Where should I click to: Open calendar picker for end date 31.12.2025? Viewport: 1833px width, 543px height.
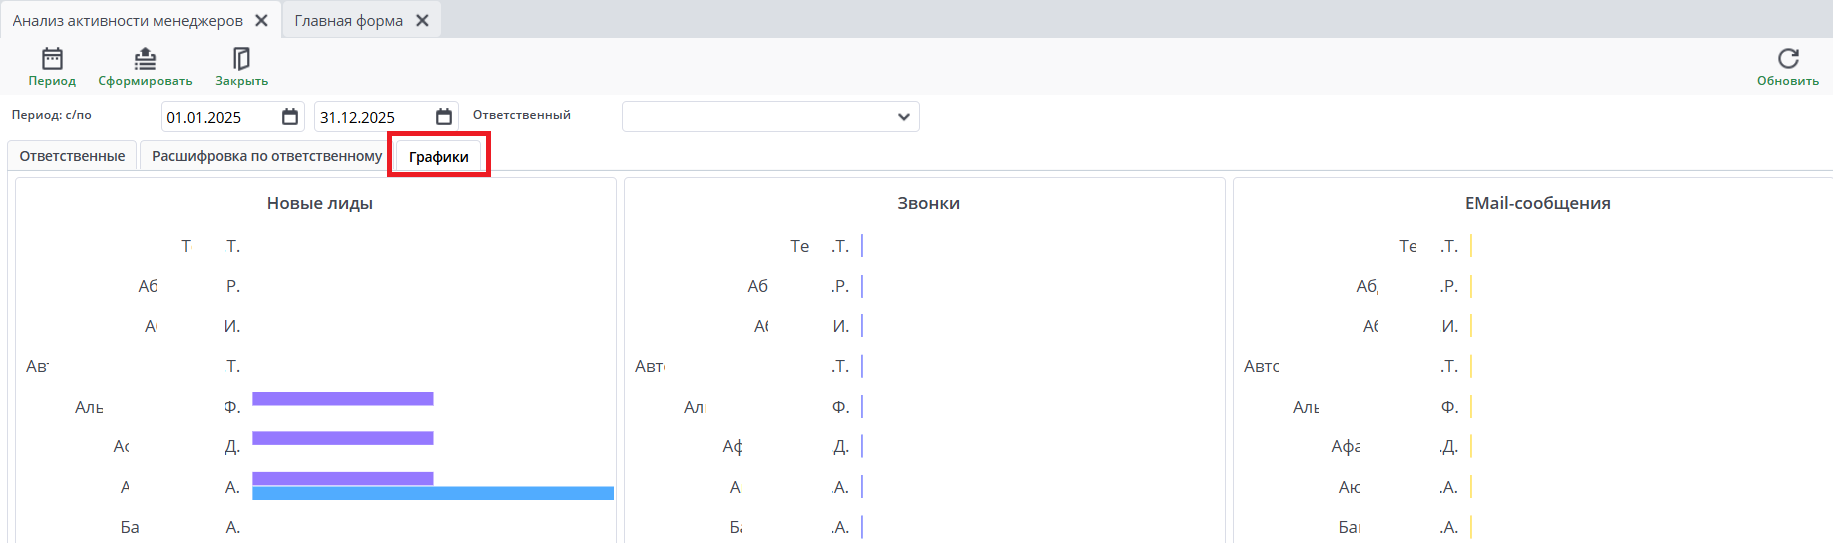(x=444, y=117)
